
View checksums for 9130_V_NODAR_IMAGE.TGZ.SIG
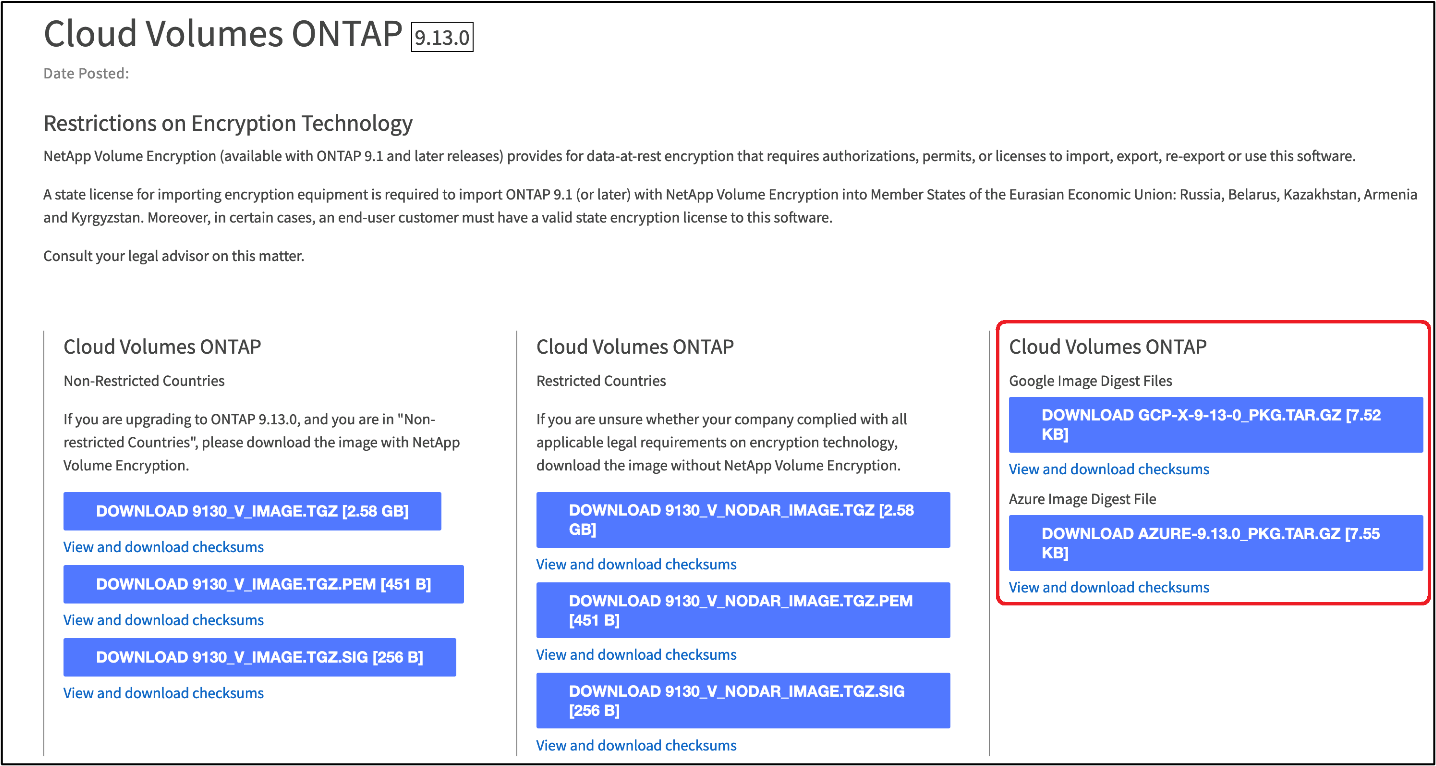[x=636, y=745]
